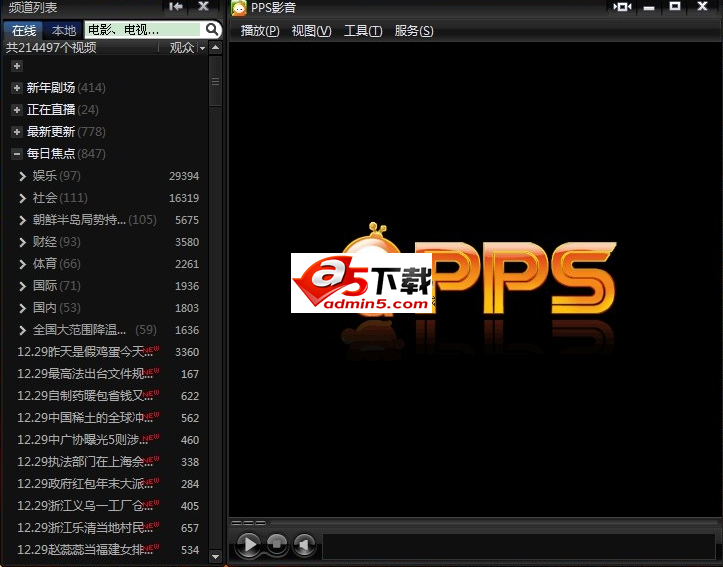Switch to the 本地 tab
Image resolution: width=723 pixels, height=567 pixels.
[x=63, y=30]
